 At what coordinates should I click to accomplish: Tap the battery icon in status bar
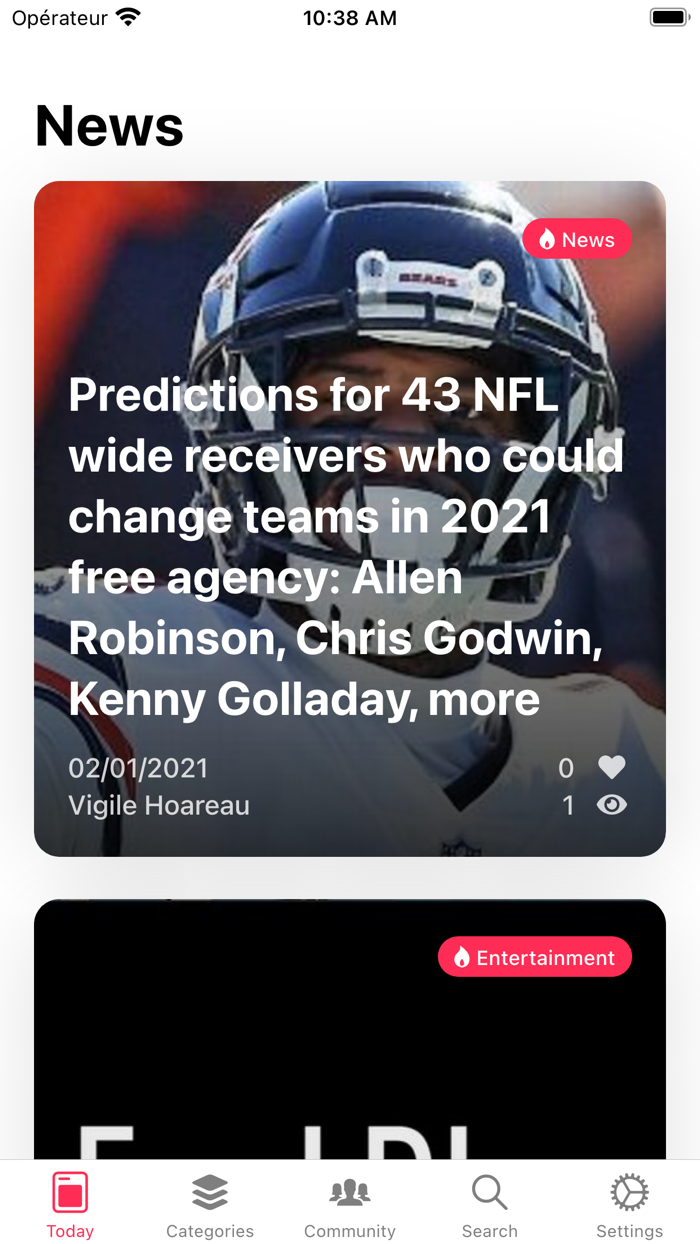pos(668,18)
